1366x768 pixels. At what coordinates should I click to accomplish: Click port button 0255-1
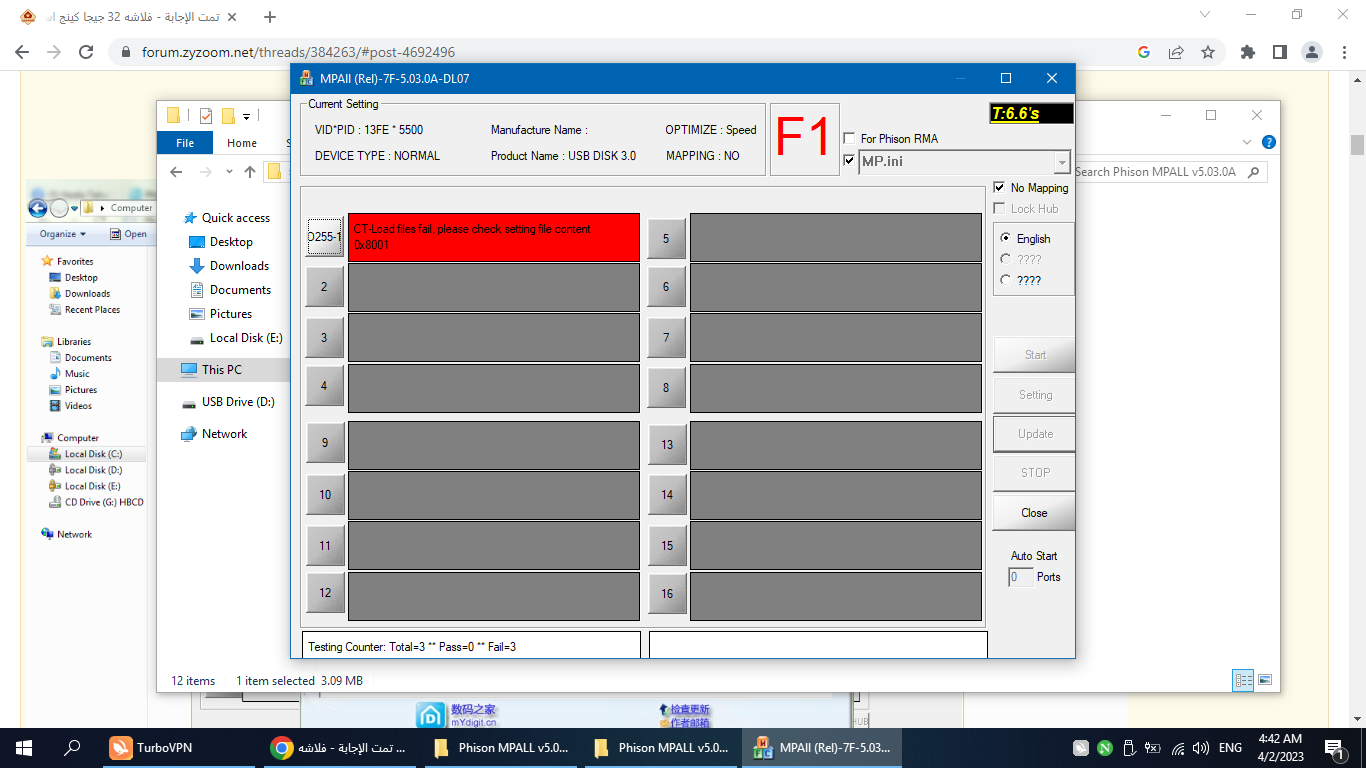point(324,237)
